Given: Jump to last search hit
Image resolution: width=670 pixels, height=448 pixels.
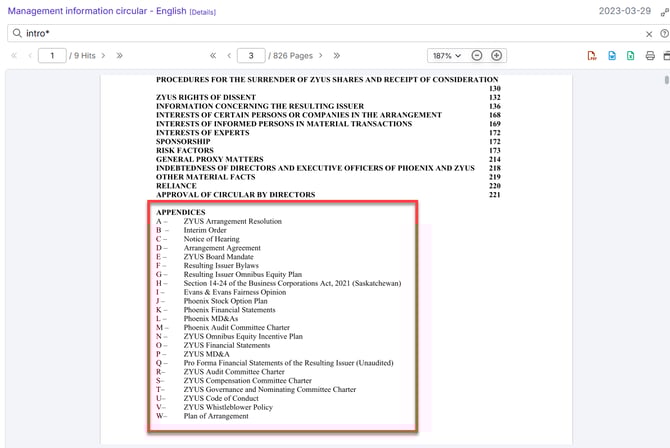Looking at the screenshot, I should coord(120,56).
